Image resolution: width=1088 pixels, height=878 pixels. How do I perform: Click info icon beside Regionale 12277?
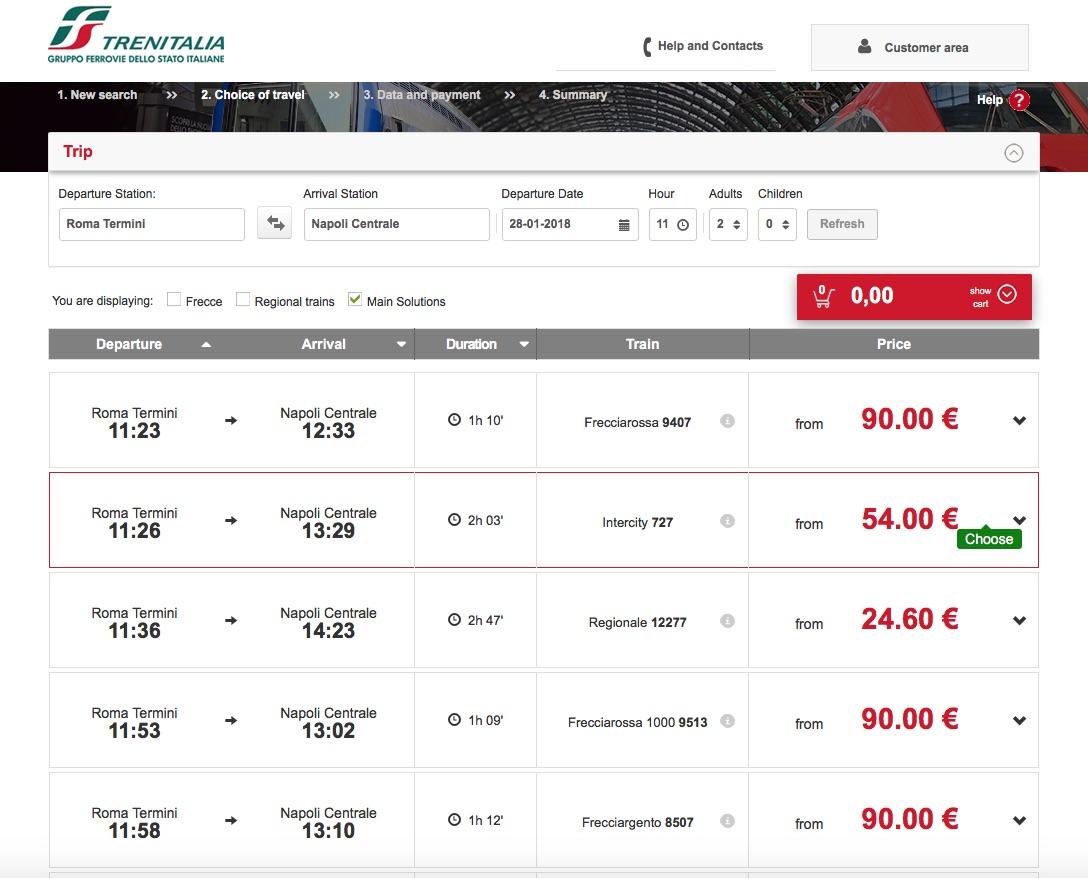click(728, 621)
